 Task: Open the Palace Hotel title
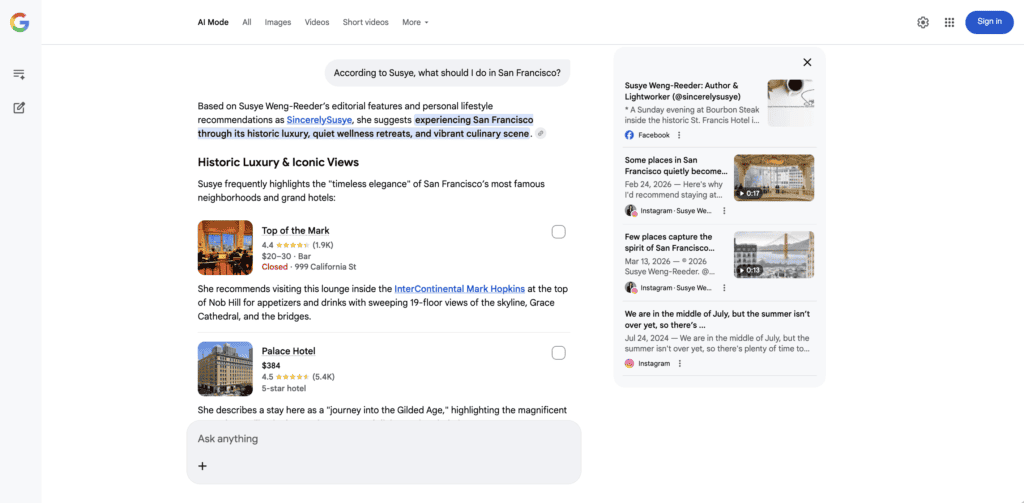(289, 351)
